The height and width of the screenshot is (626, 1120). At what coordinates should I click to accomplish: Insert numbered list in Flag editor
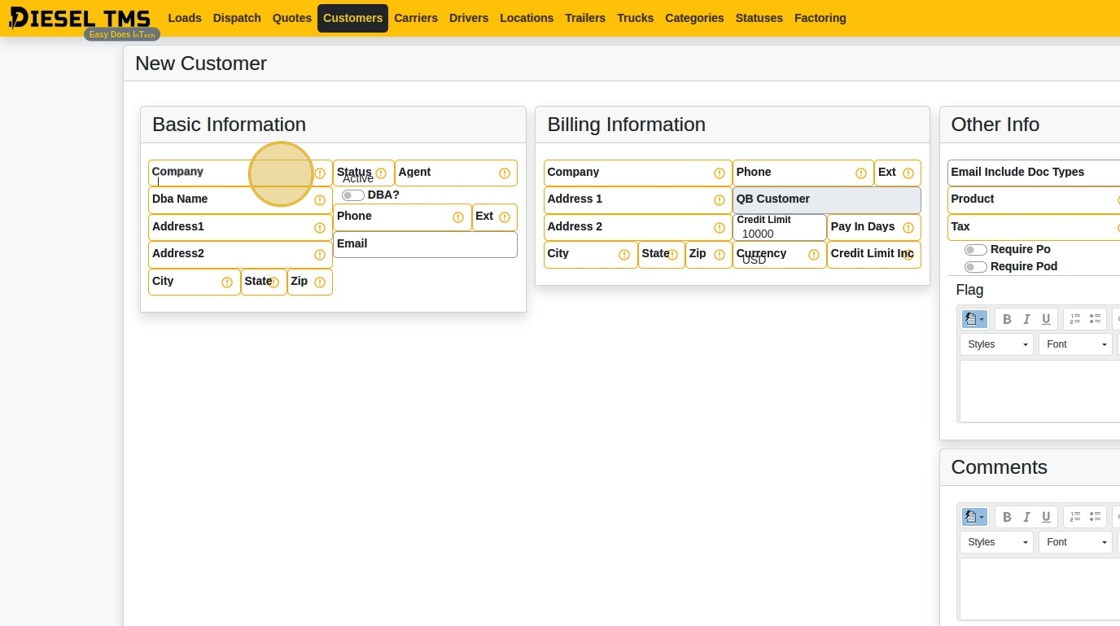pos(1075,320)
